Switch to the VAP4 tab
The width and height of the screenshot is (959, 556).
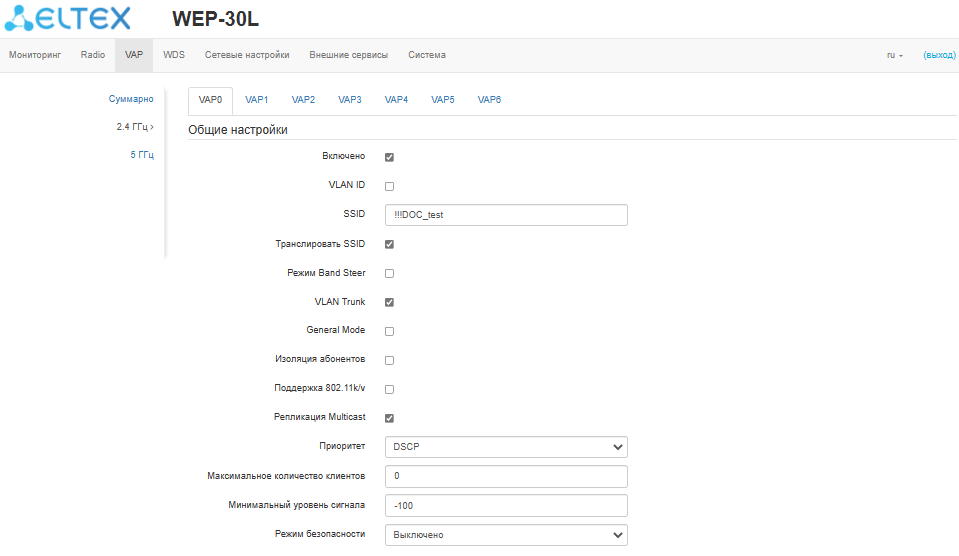[396, 100]
